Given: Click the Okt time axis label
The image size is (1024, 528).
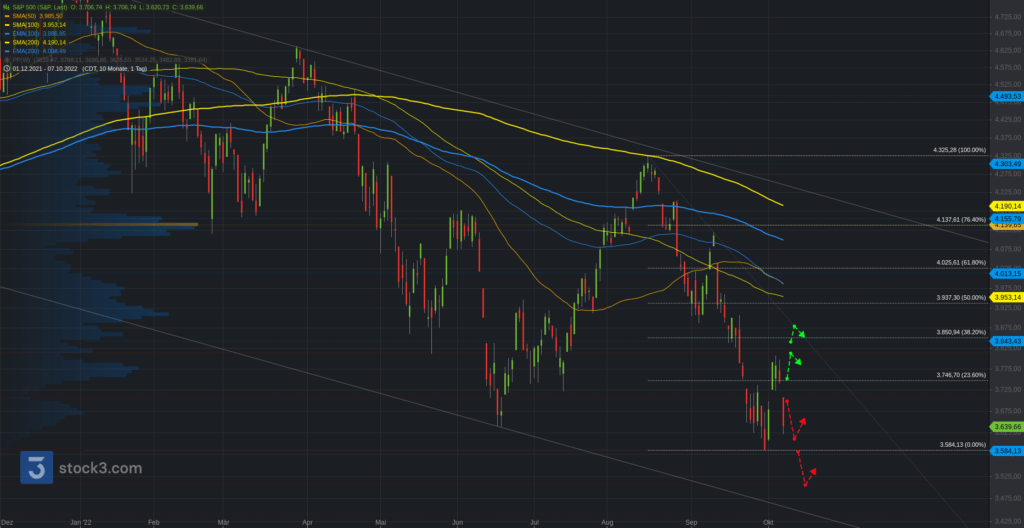Looking at the screenshot, I should pyautogui.click(x=768, y=522).
